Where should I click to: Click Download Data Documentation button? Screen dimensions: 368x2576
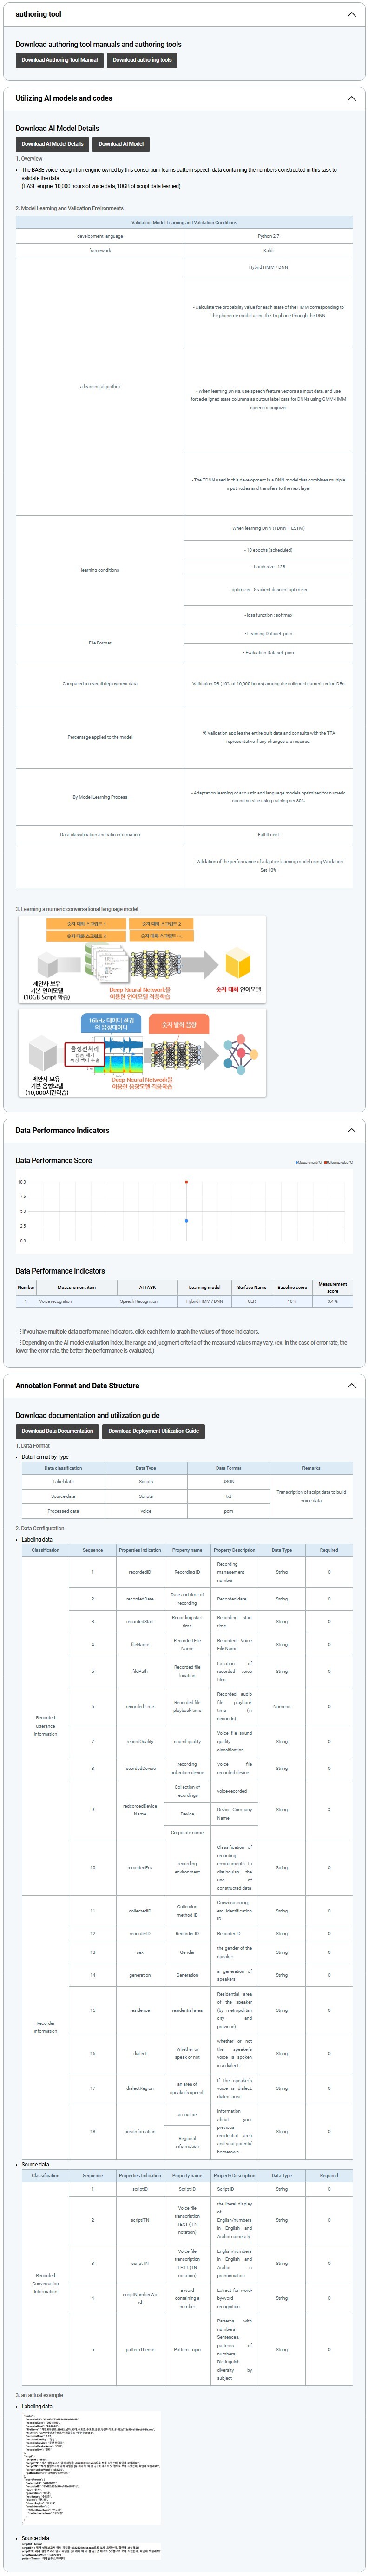(x=58, y=1431)
